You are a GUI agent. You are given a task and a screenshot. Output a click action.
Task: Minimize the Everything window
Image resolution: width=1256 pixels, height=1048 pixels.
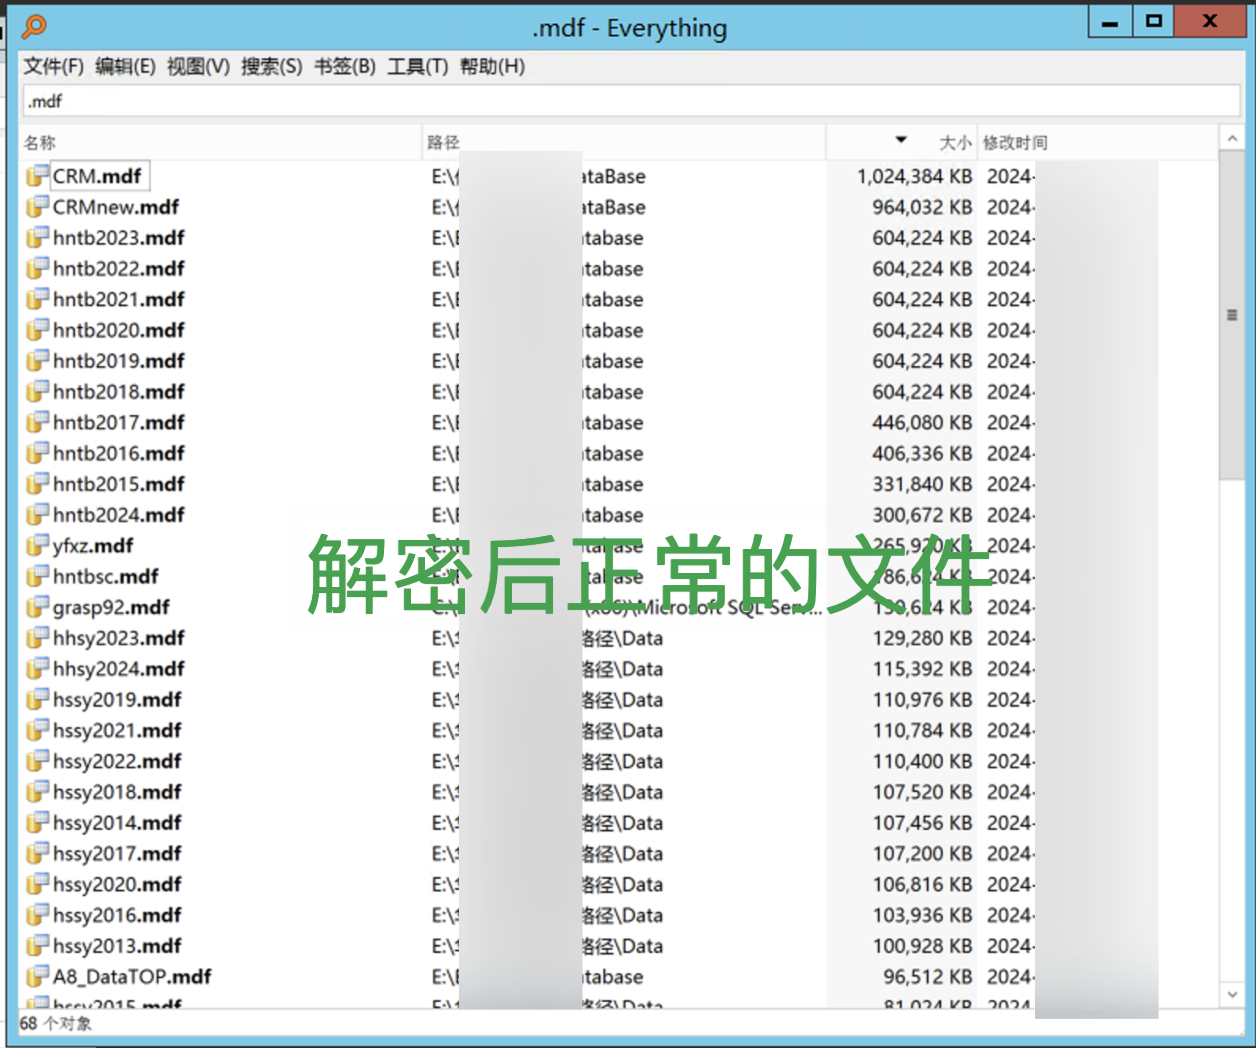[x=1110, y=21]
